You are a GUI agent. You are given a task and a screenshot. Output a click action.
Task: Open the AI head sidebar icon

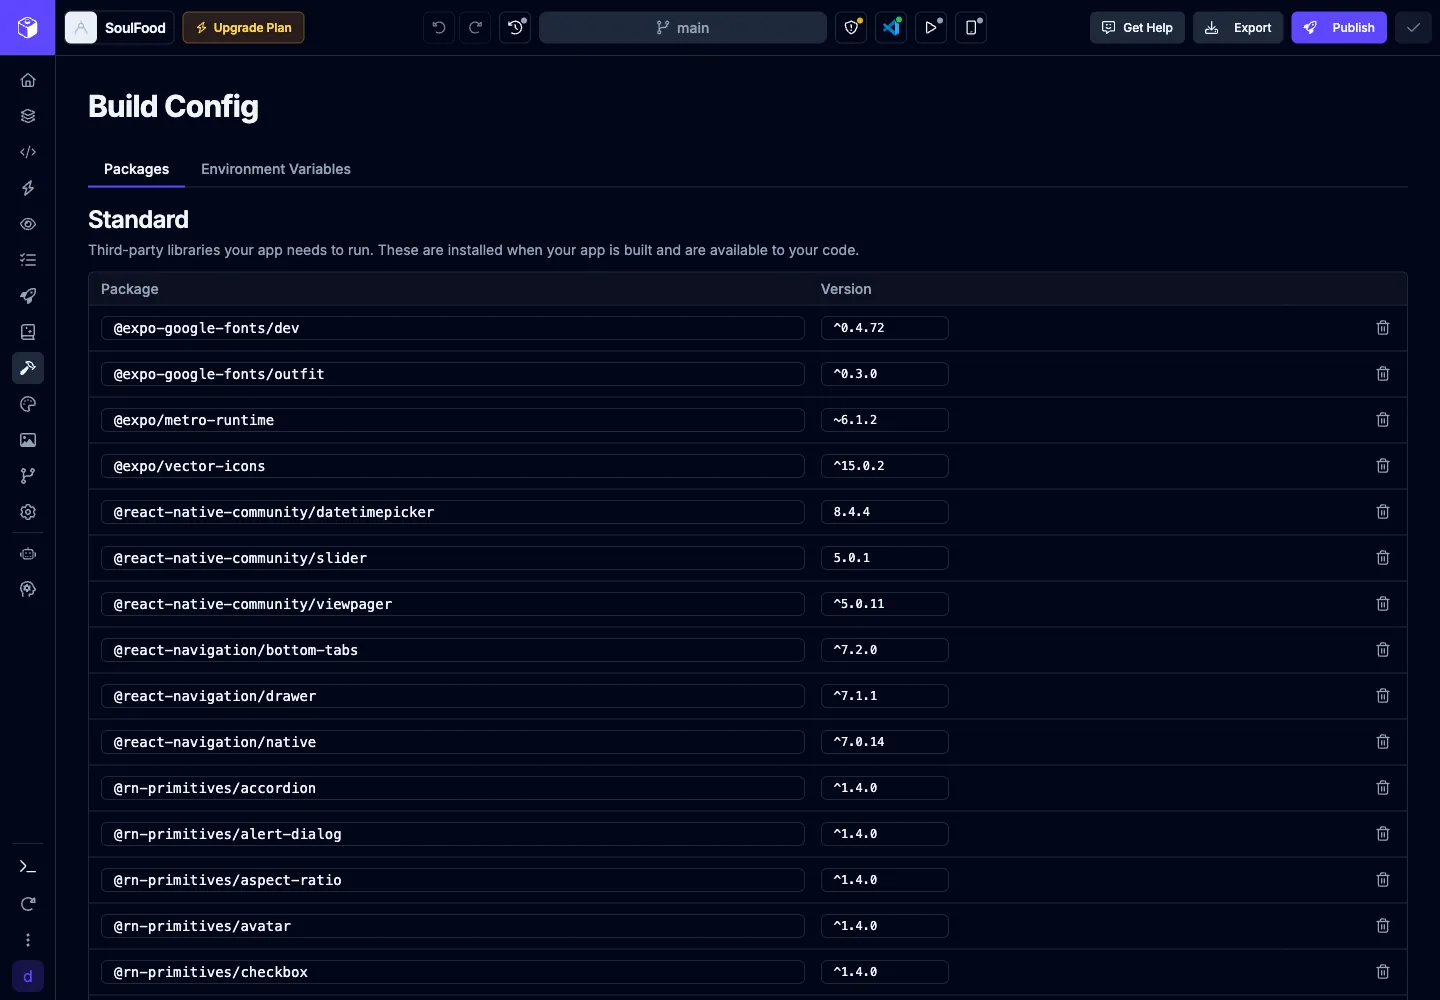pyautogui.click(x=28, y=590)
